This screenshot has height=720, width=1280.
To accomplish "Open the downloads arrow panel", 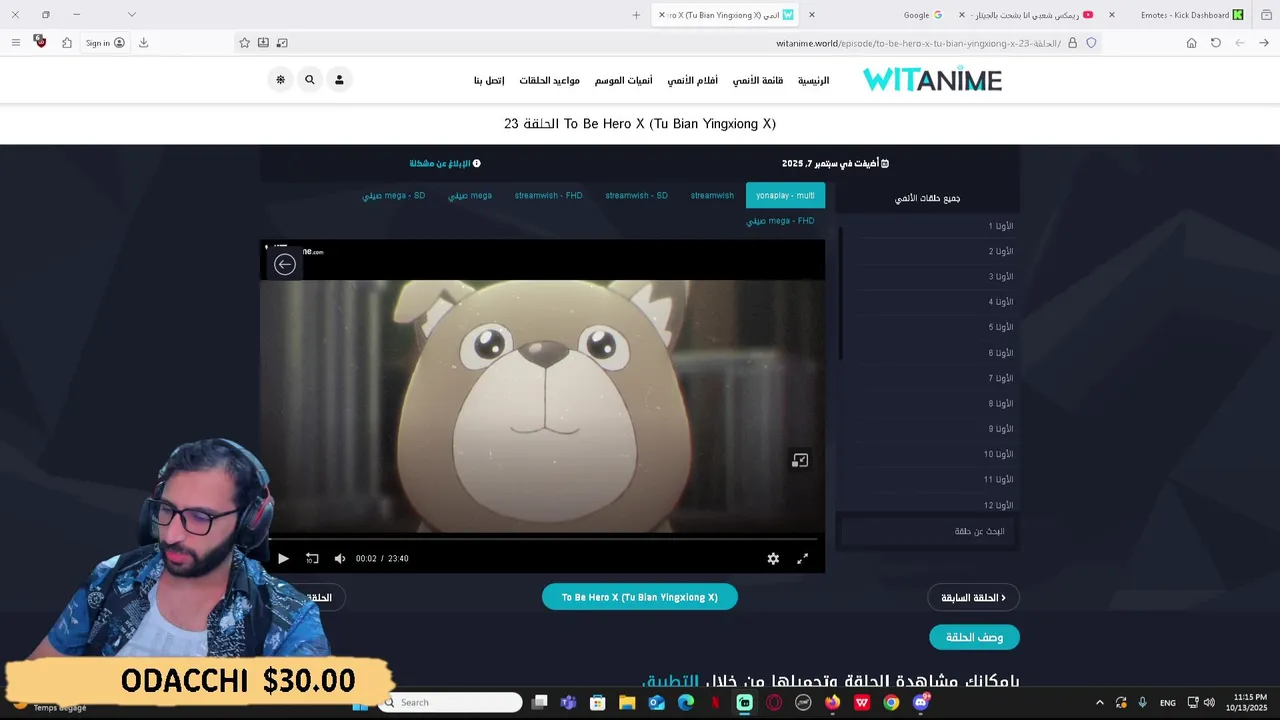I will 143,43.
